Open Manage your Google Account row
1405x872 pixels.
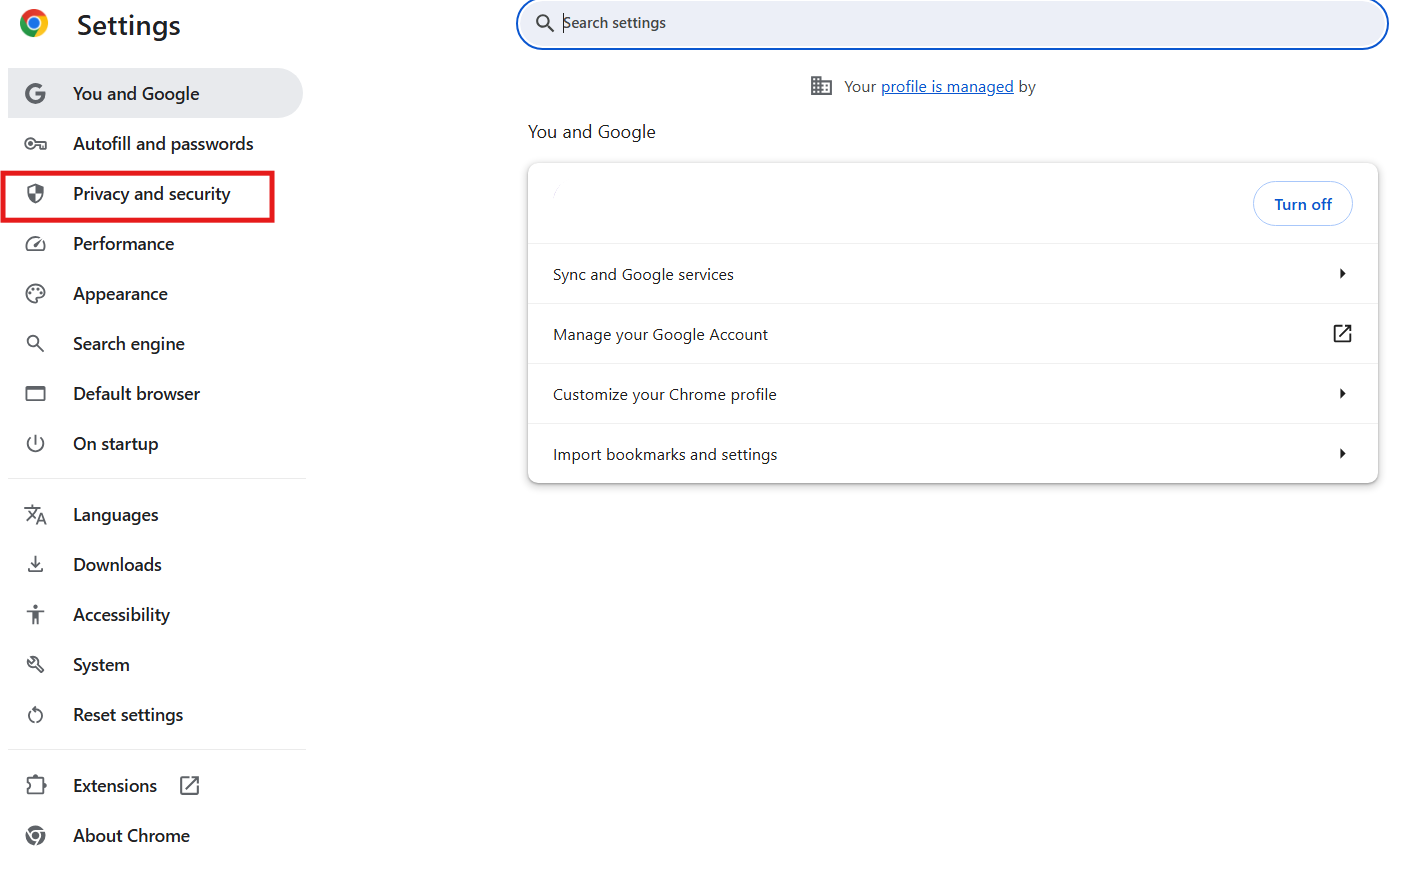click(953, 334)
